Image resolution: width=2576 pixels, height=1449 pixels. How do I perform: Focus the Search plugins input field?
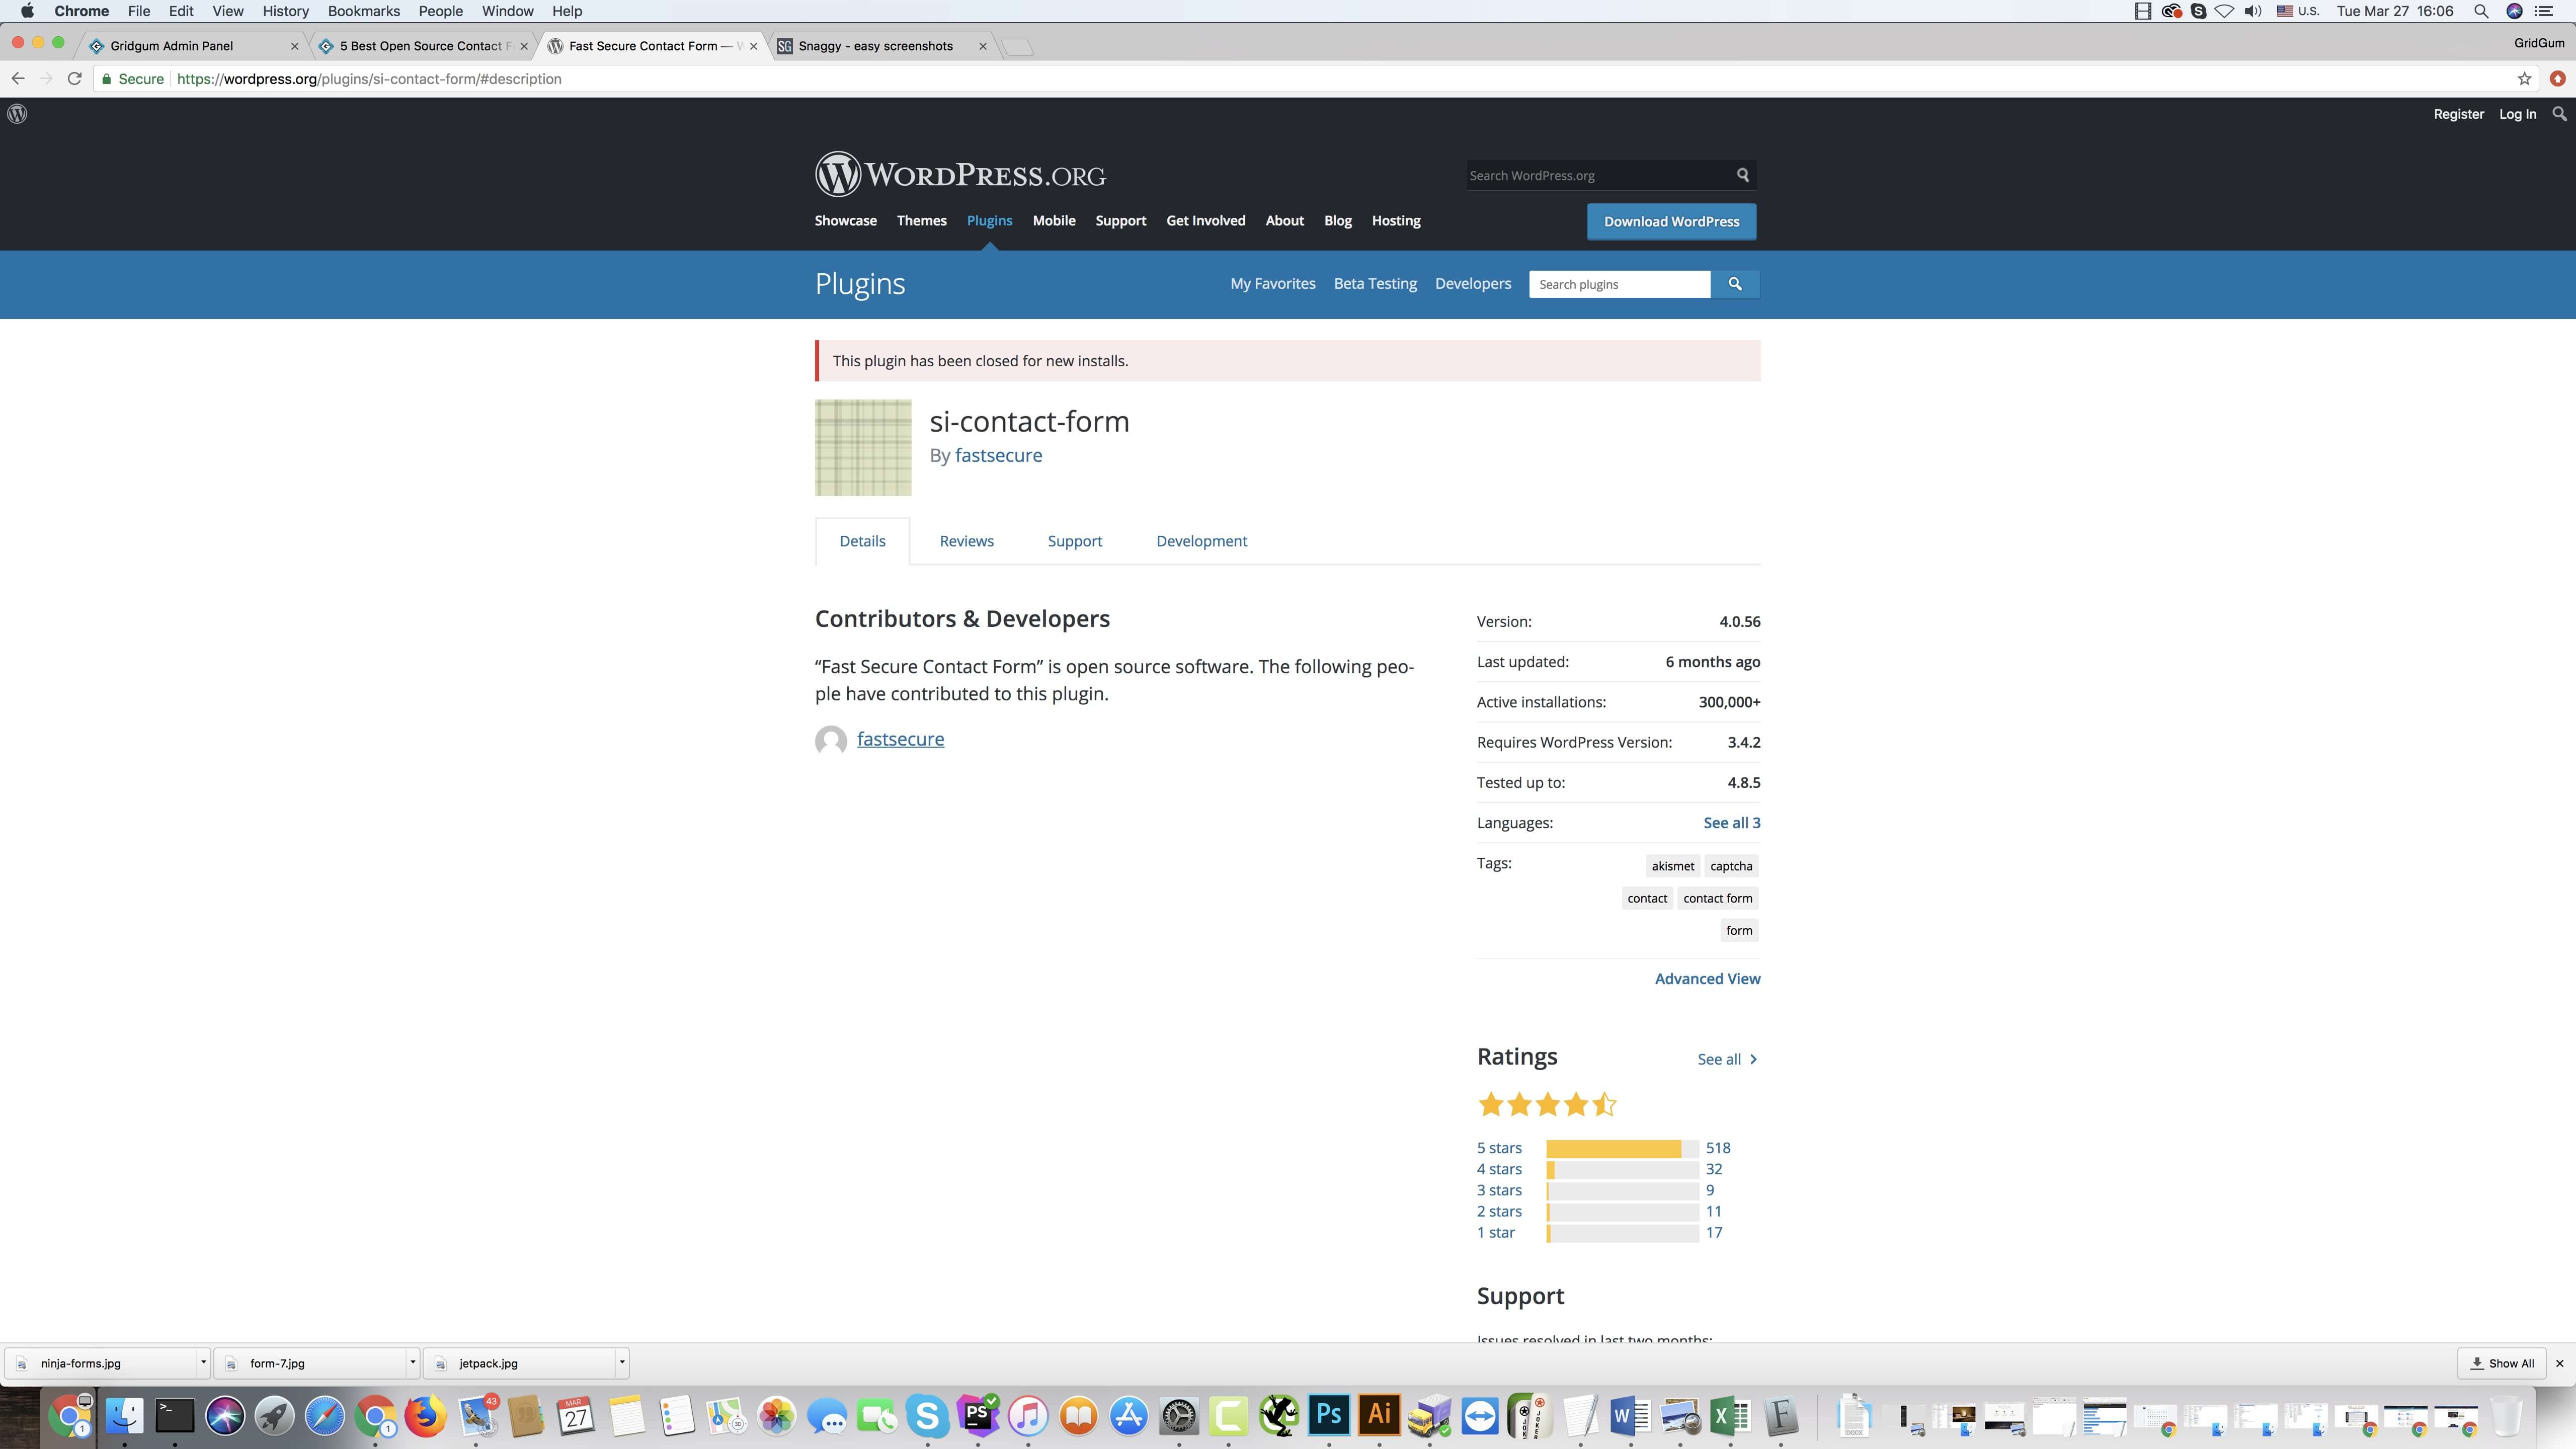click(x=1619, y=284)
